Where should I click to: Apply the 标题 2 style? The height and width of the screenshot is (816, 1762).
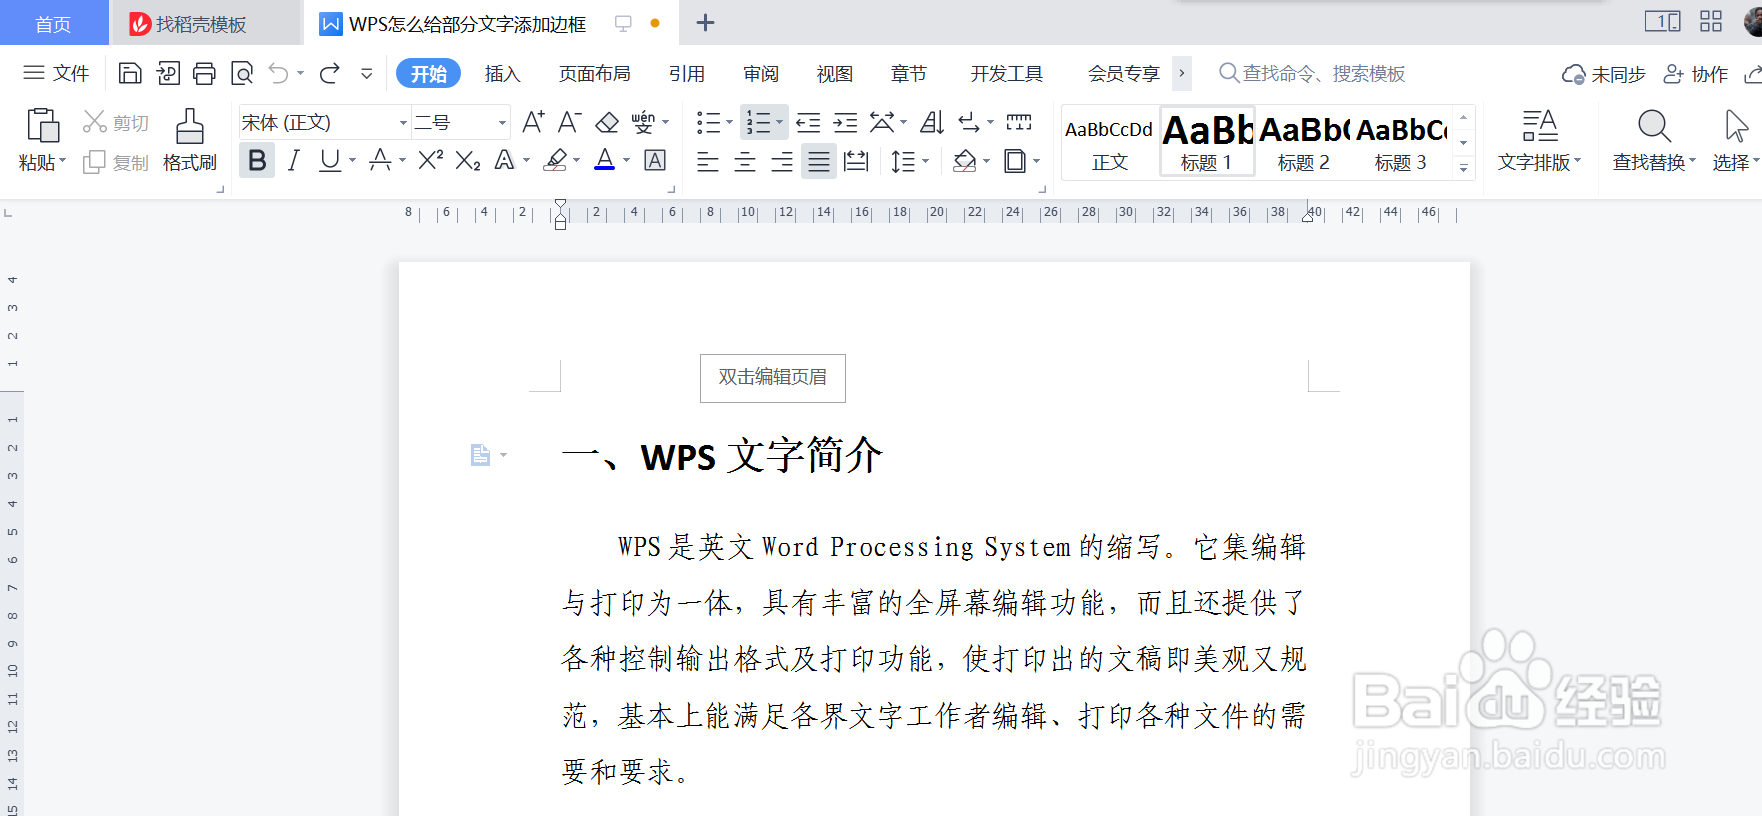point(1304,141)
